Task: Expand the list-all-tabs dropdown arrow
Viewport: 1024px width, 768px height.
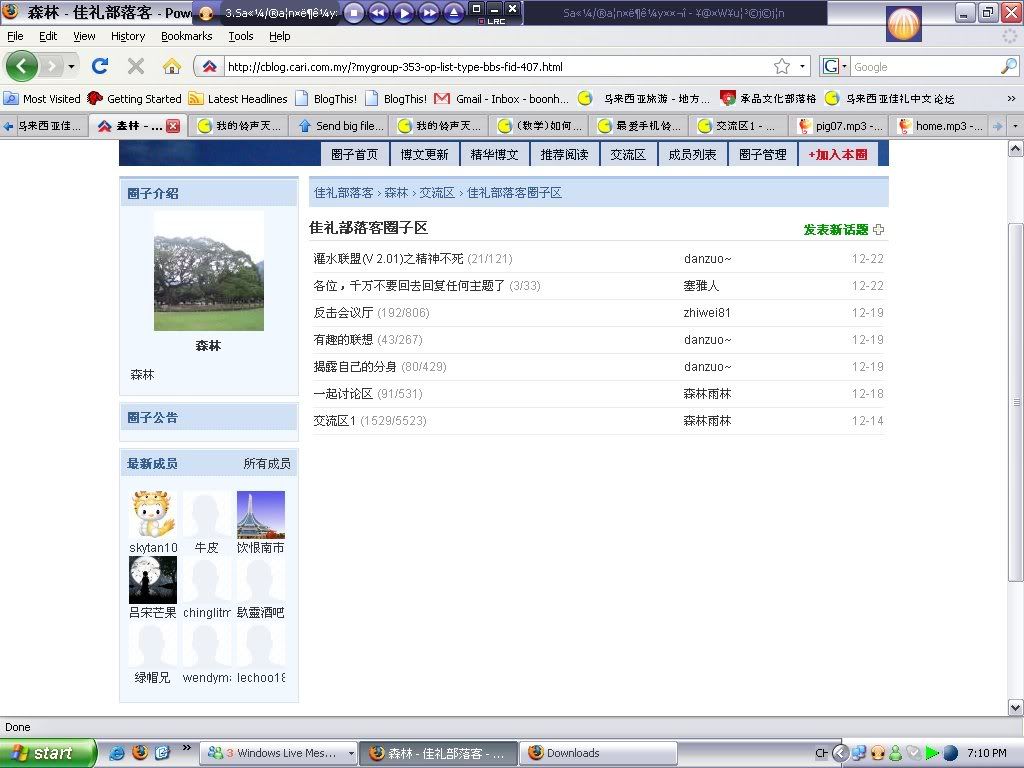Action: [x=1015, y=126]
